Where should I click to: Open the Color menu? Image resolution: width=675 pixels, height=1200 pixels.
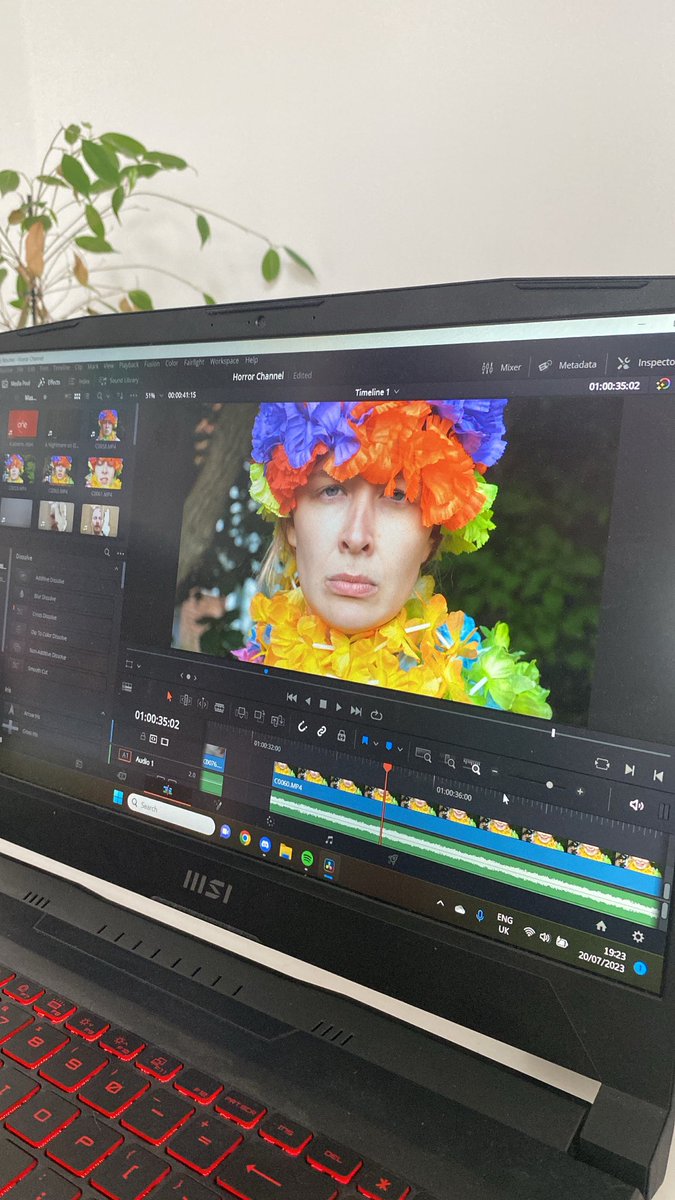(171, 362)
